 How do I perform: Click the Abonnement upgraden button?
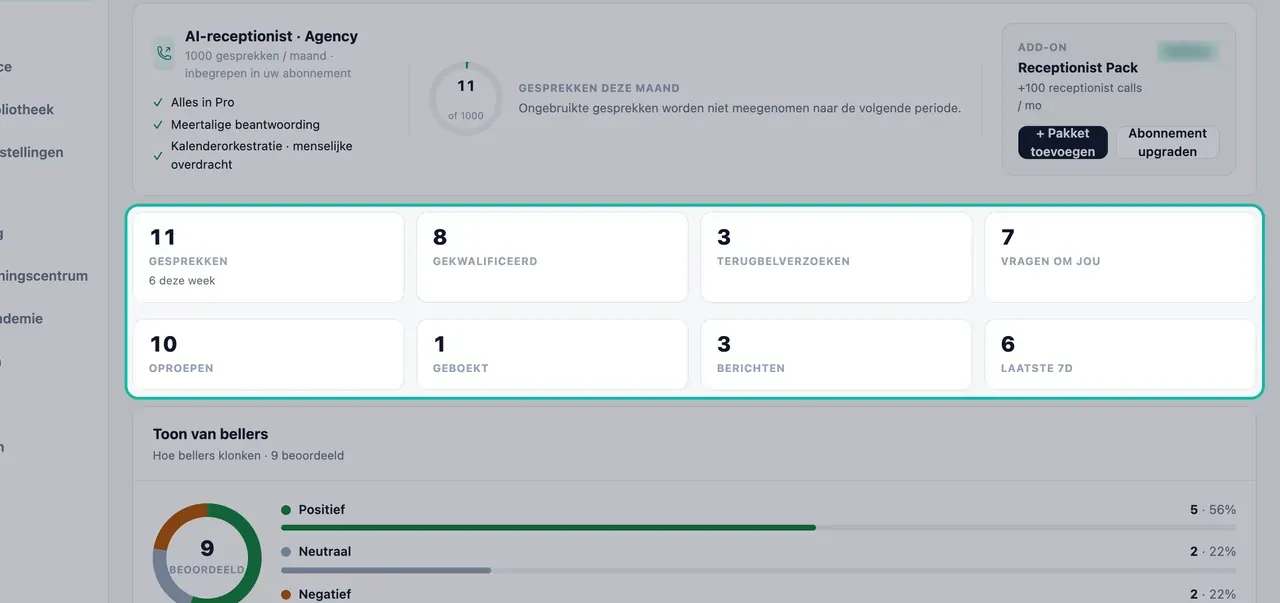pyautogui.click(x=1167, y=142)
